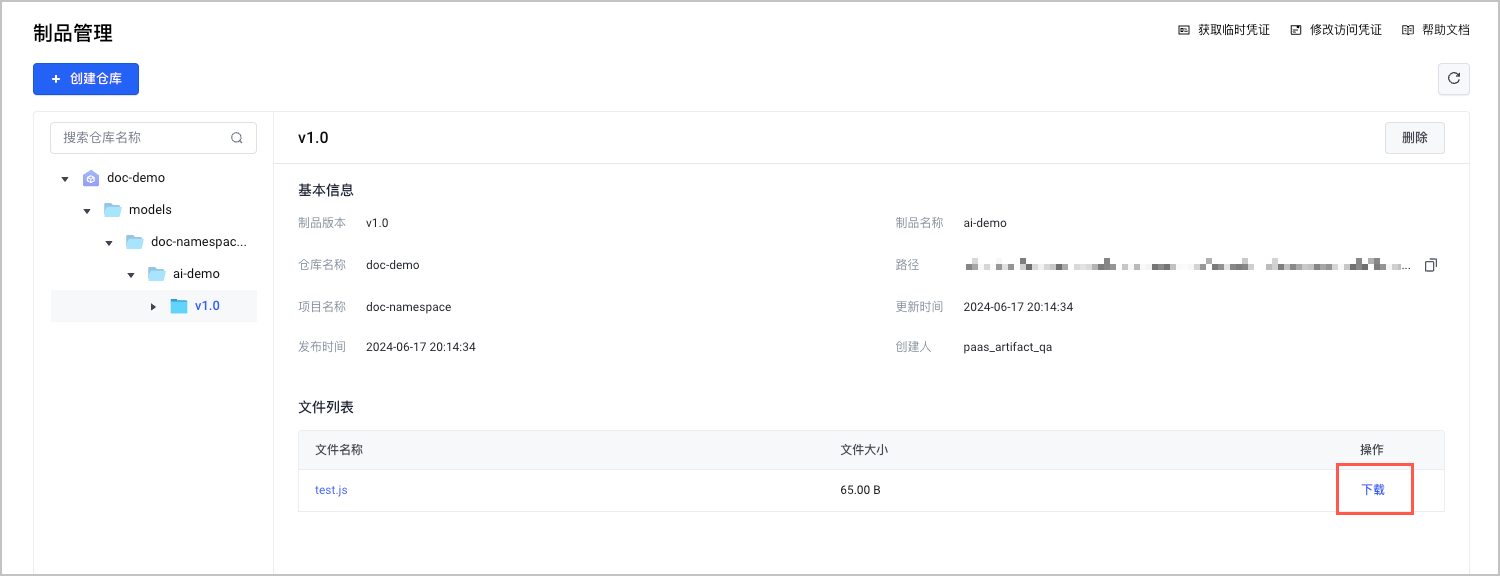Image resolution: width=1500 pixels, height=576 pixels.
Task: Open the 帮助文档 help link
Action: point(1436,30)
